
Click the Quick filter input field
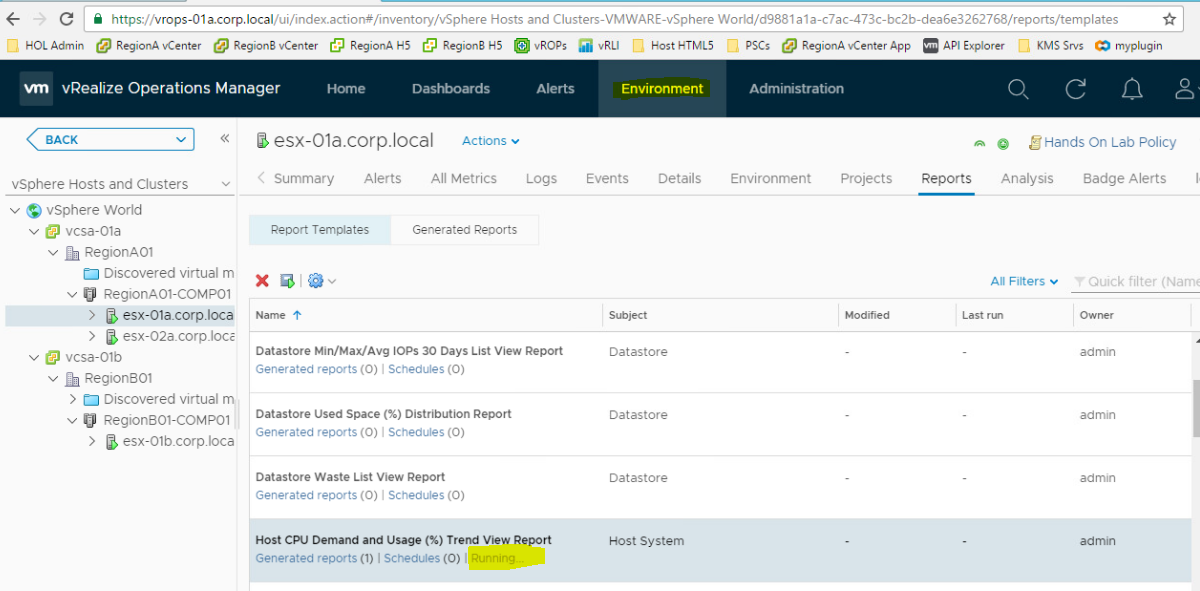tap(1135, 282)
